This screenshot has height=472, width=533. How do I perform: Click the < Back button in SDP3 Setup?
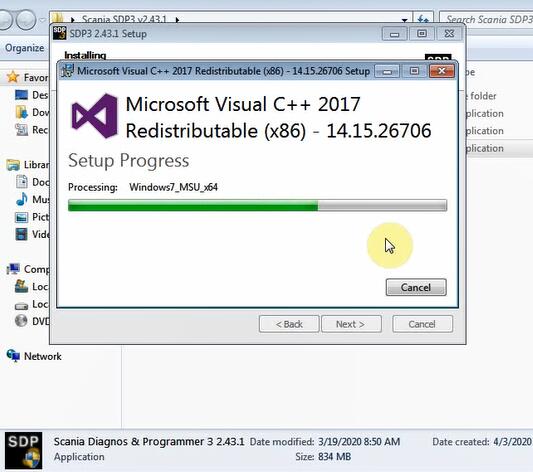point(289,324)
